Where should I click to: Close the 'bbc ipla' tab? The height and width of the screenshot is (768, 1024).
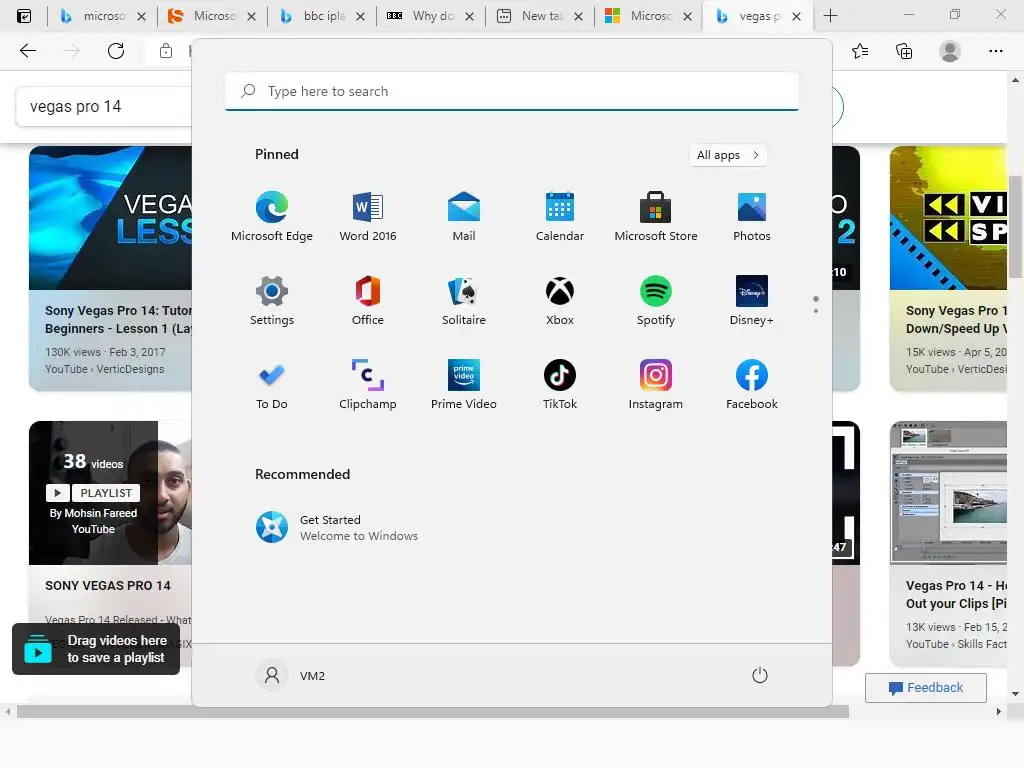coord(360,16)
